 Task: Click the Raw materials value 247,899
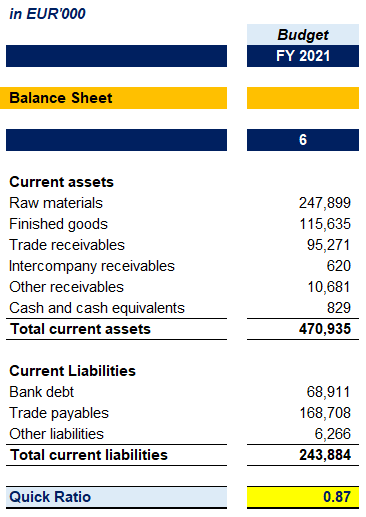(325, 203)
